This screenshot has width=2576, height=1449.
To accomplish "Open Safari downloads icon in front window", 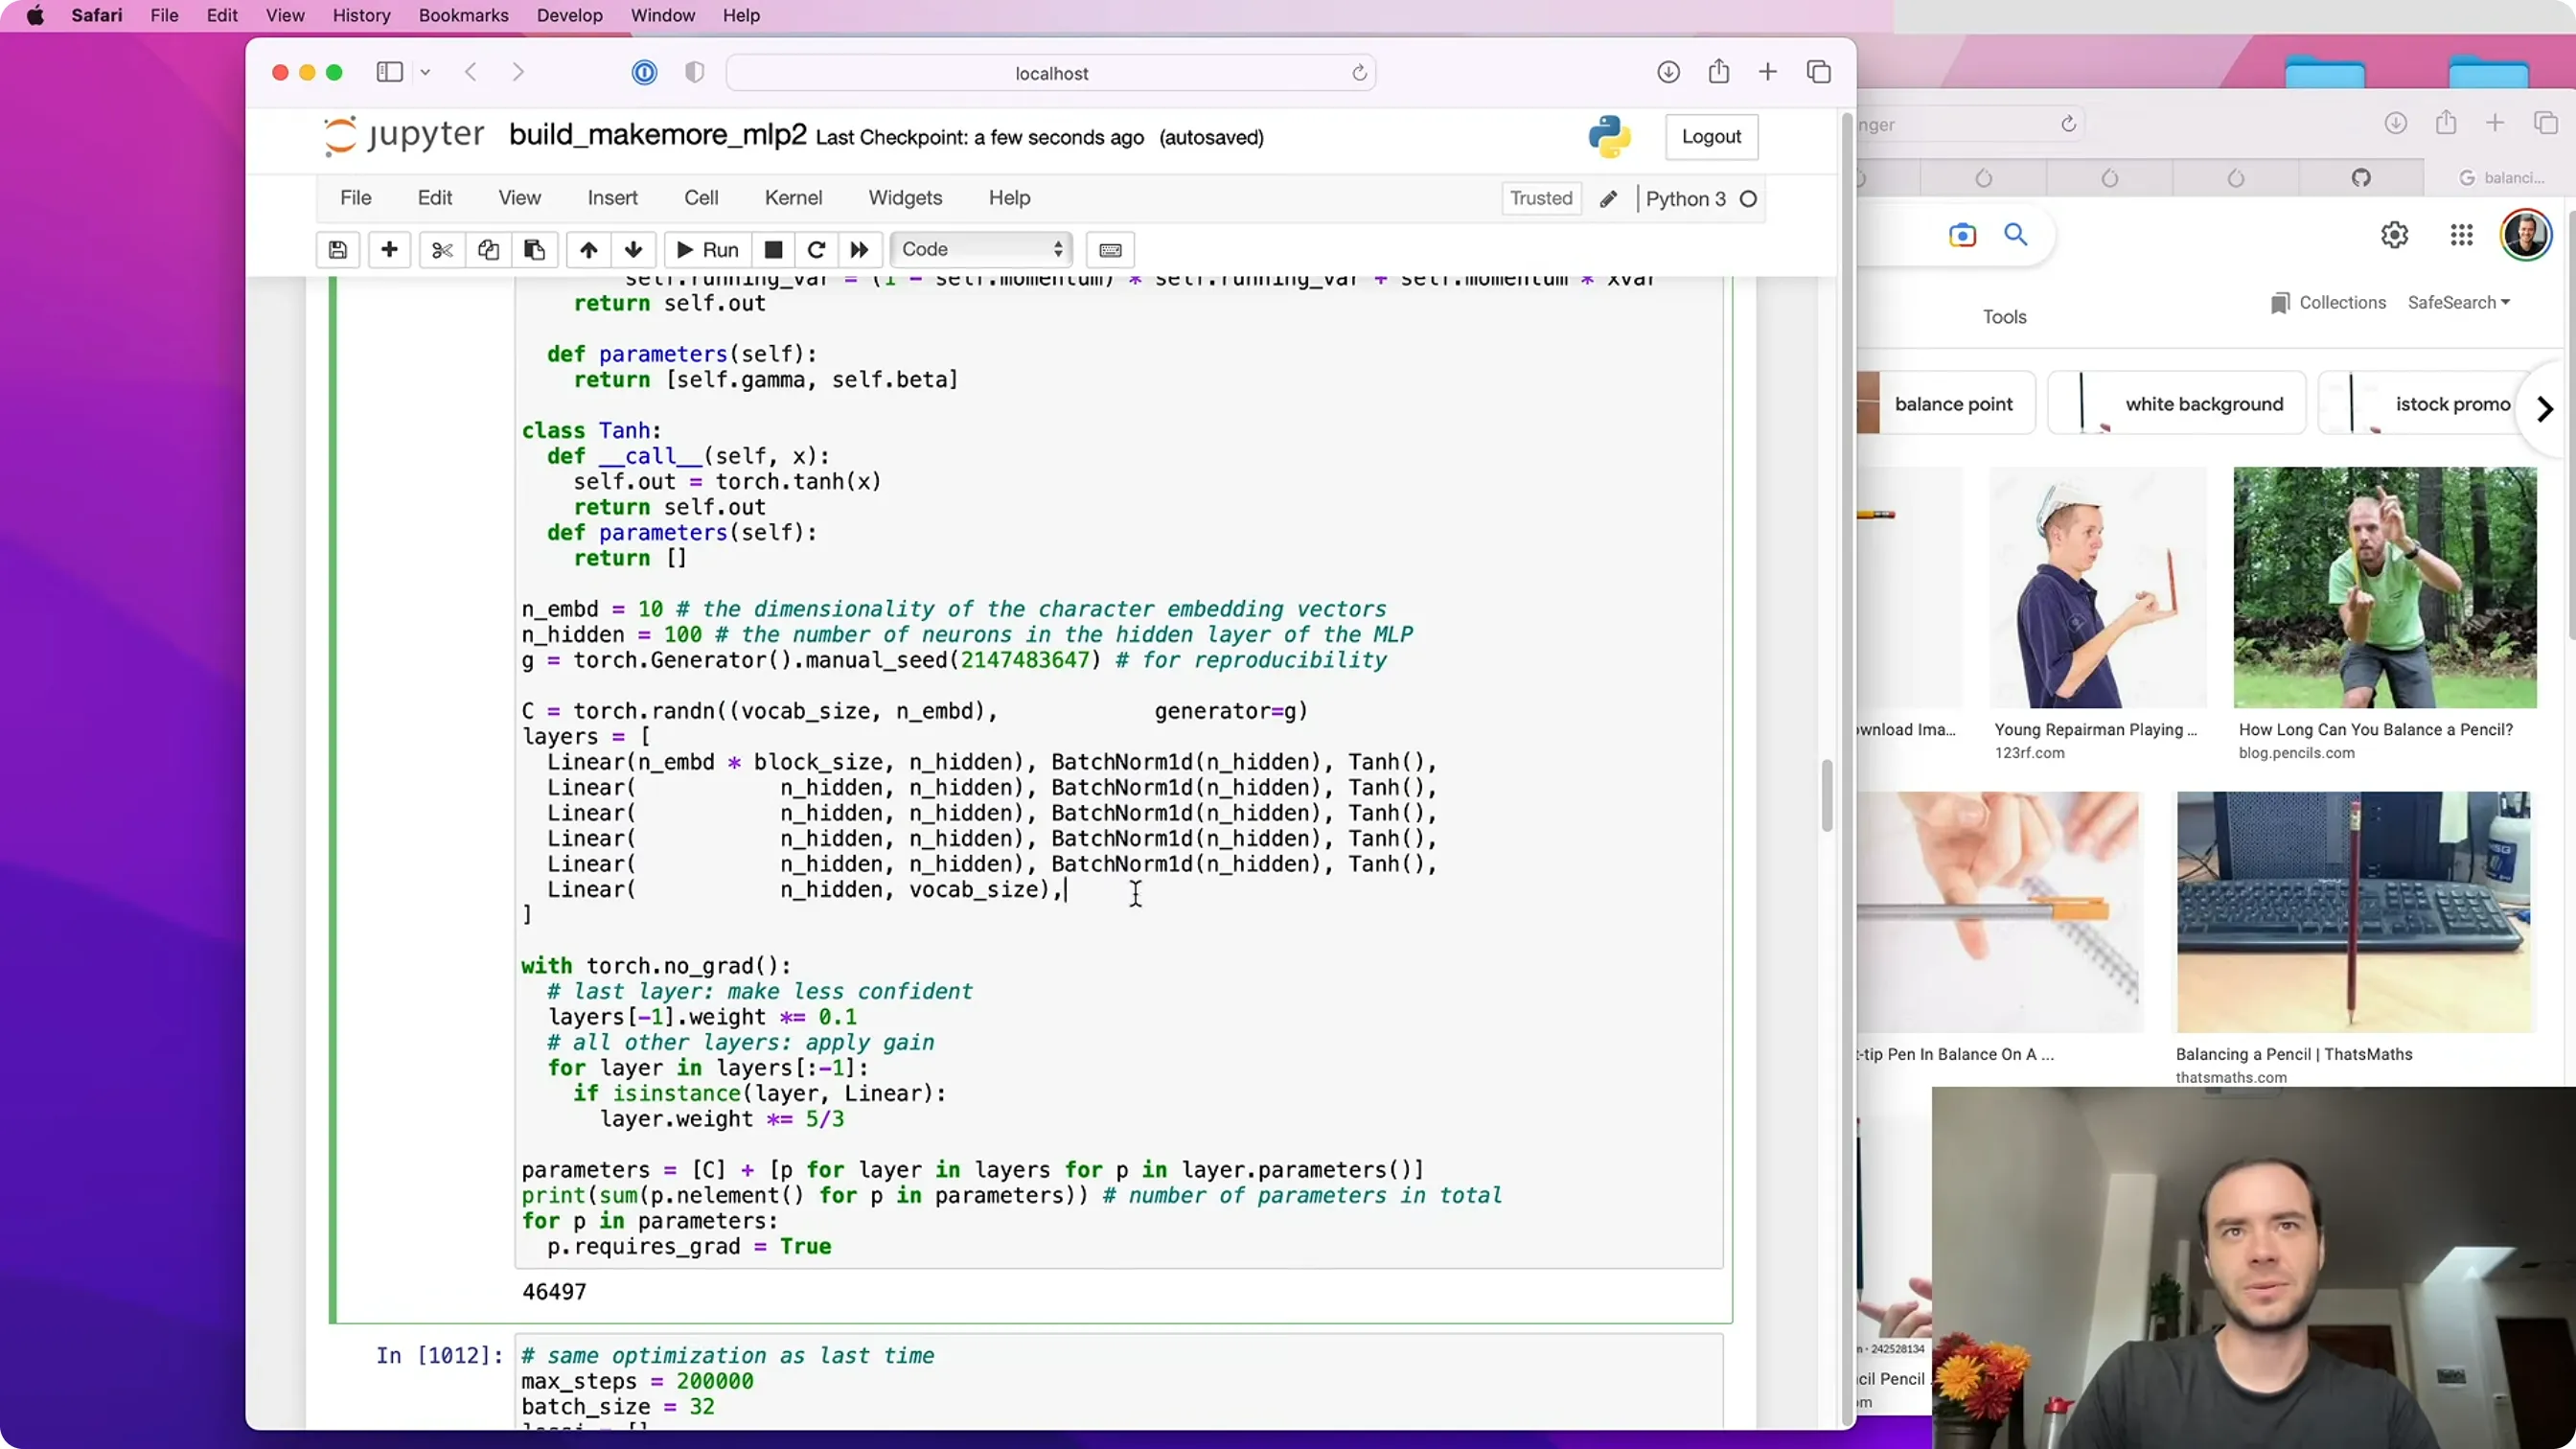I will 1668,72.
